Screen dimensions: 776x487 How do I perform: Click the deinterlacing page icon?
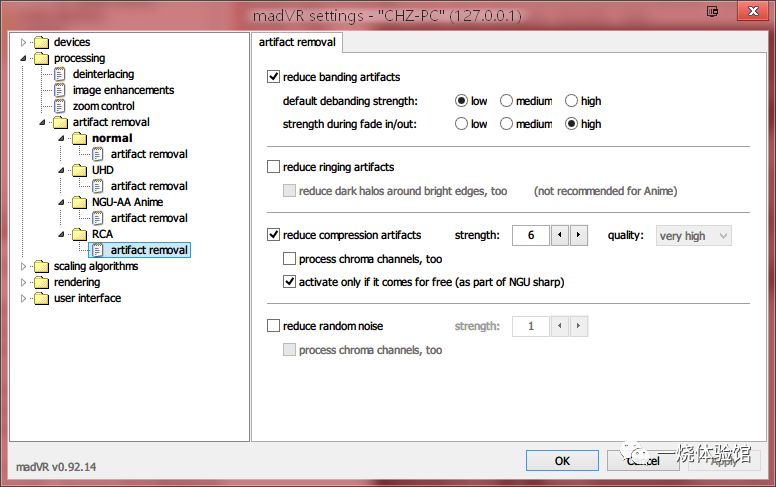click(60, 74)
